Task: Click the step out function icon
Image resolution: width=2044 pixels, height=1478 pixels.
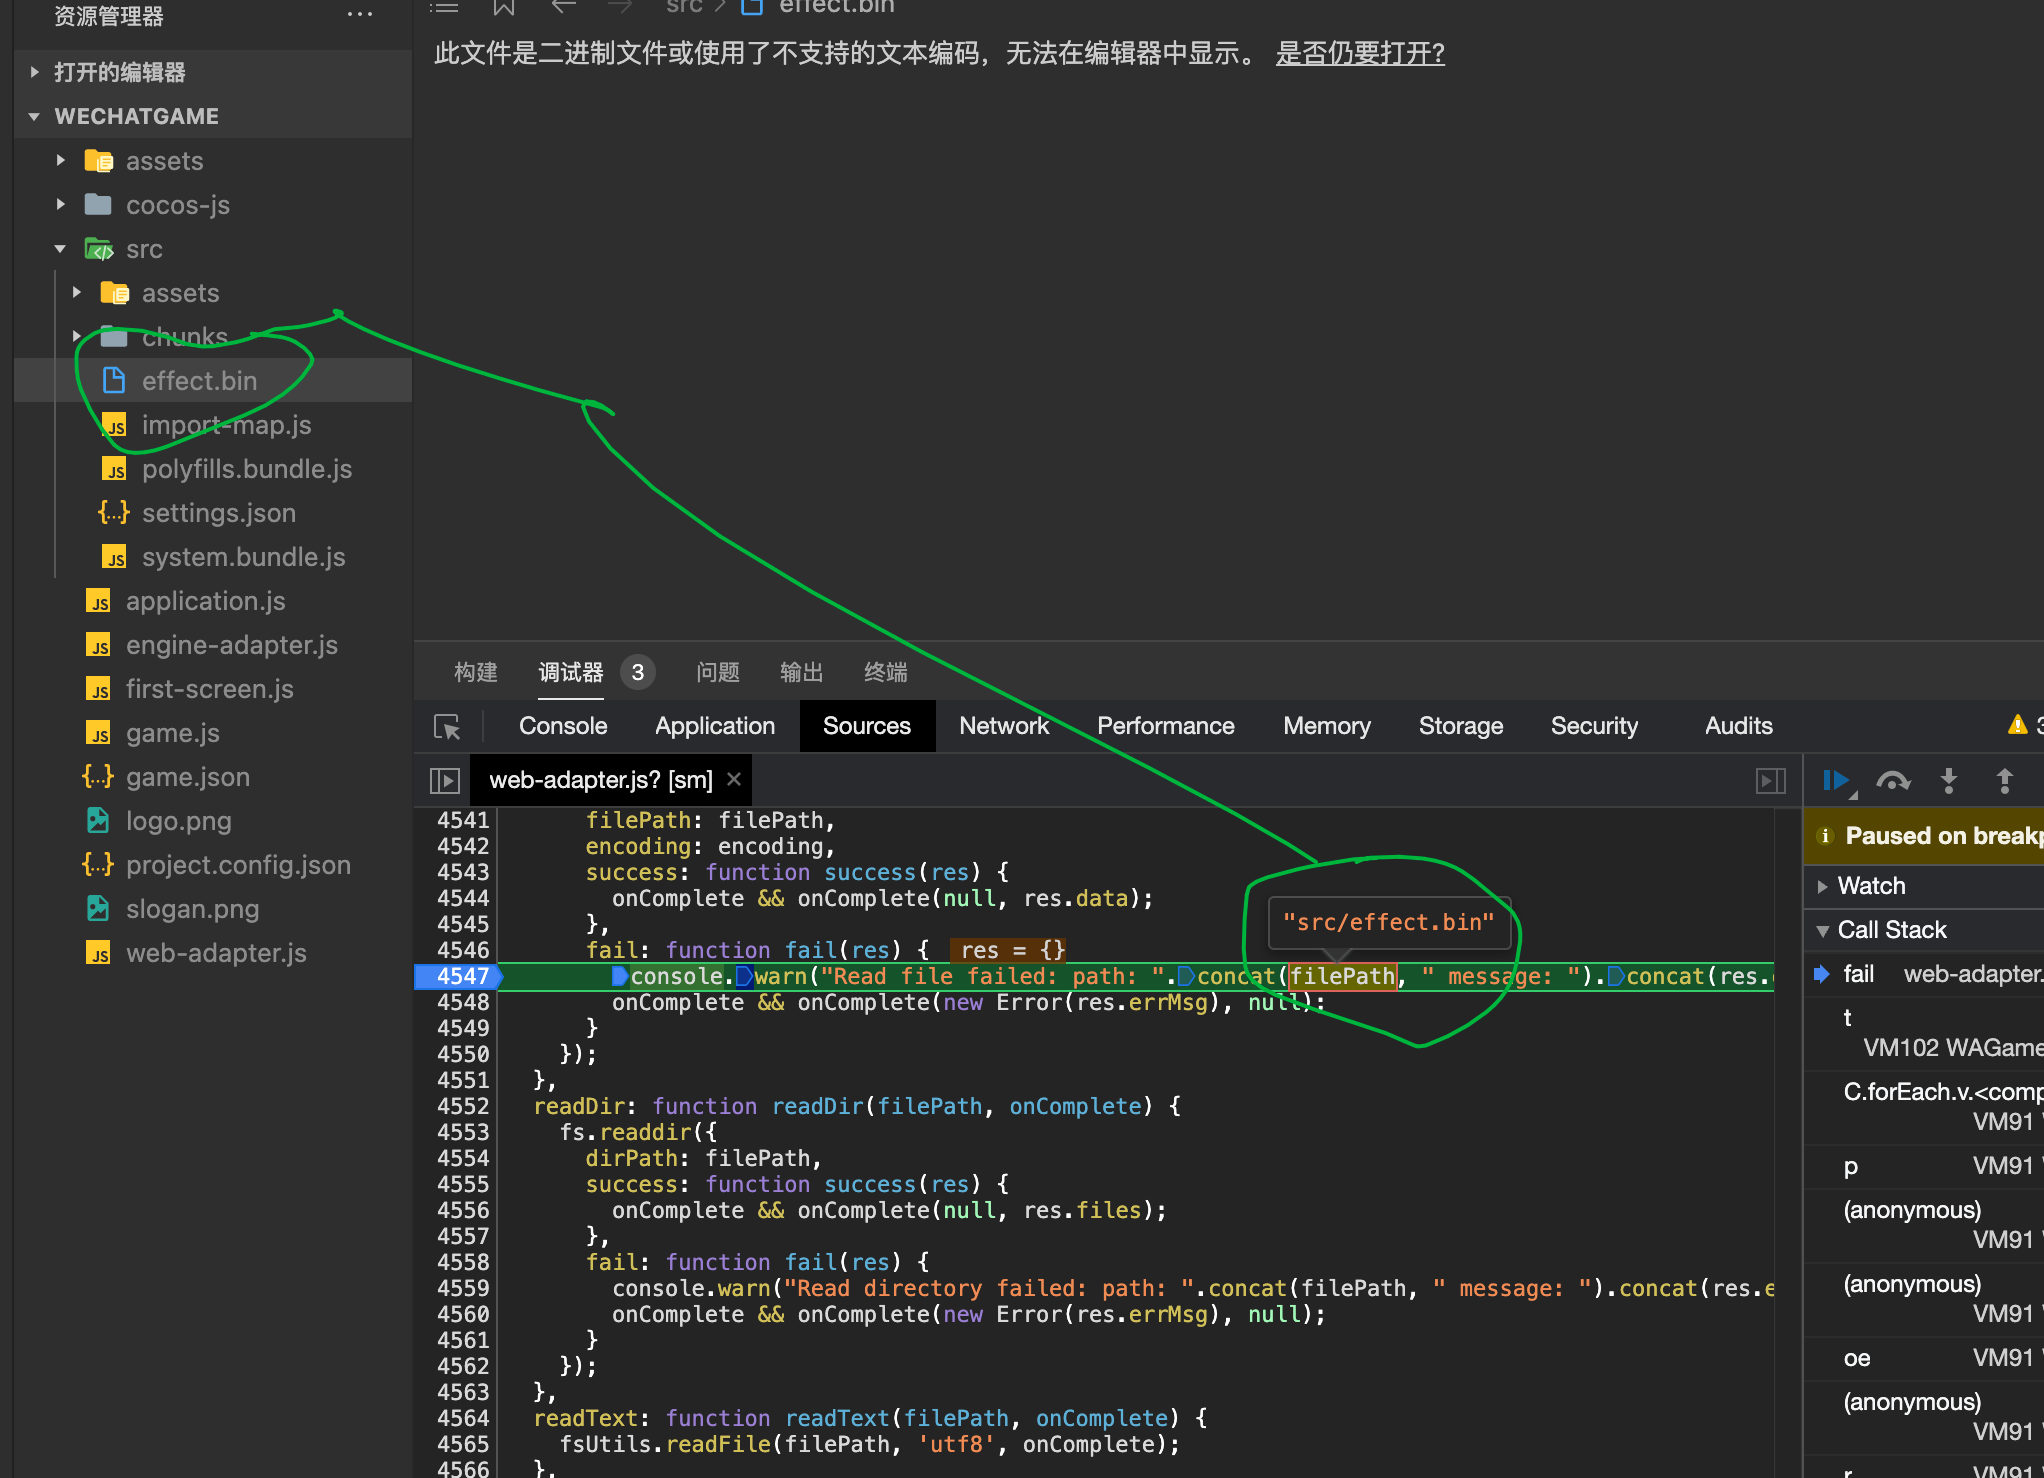Action: tap(2004, 781)
